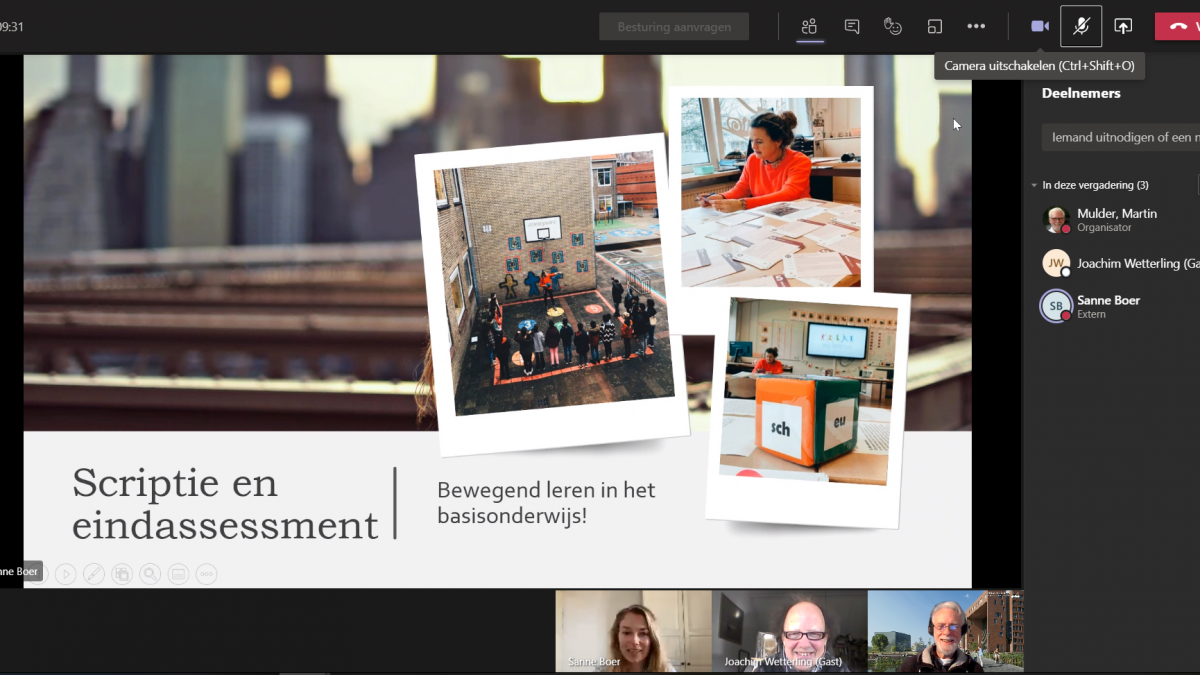This screenshot has height=675, width=1200.
Task: Open the meeting chat icon
Action: pos(852,26)
